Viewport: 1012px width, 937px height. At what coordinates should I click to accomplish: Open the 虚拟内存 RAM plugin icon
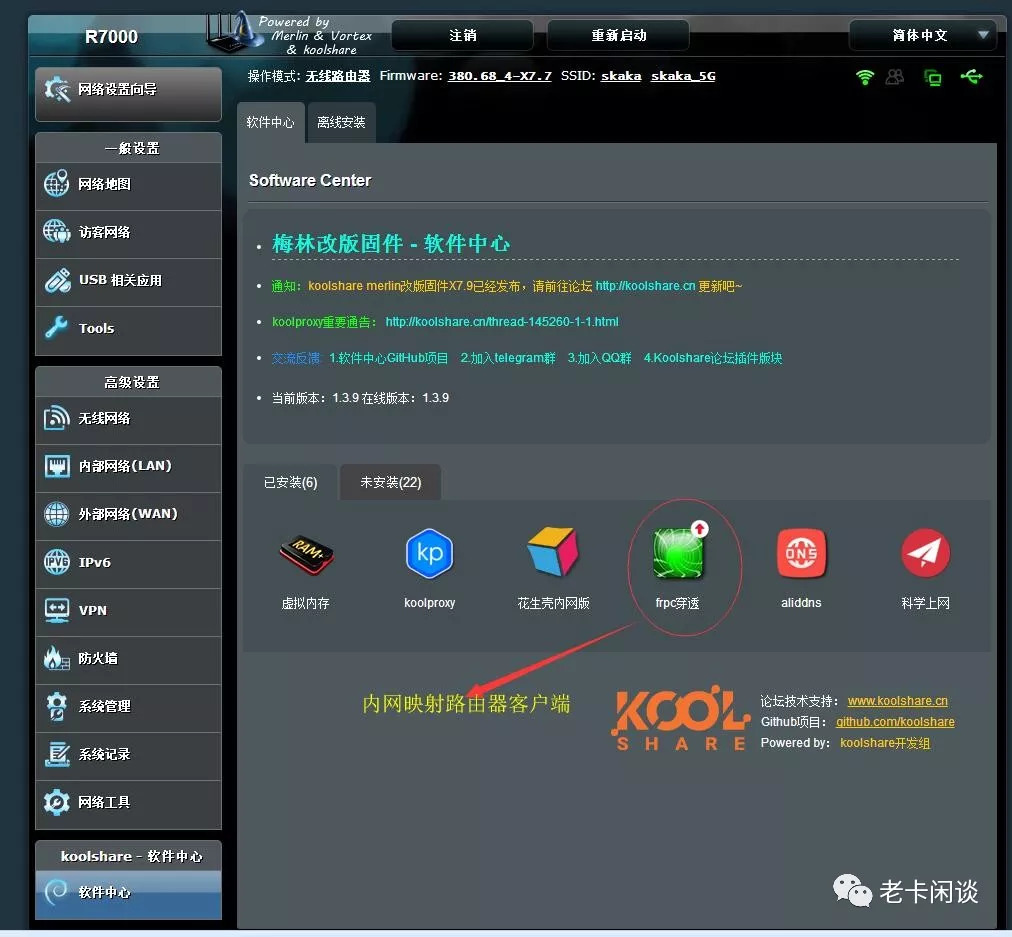pos(306,554)
